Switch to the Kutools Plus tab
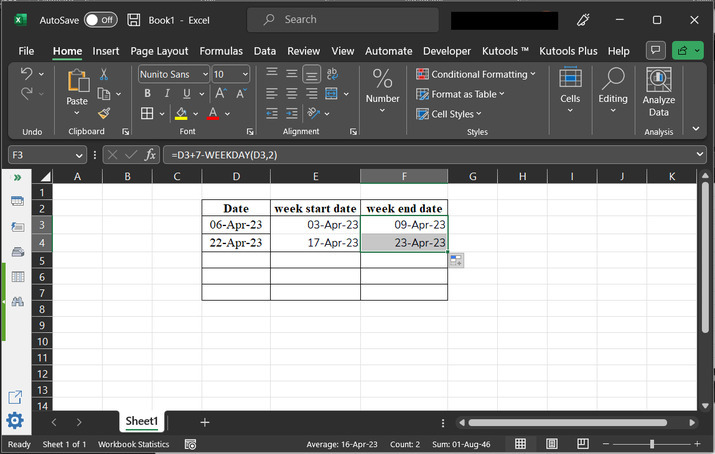The width and height of the screenshot is (715, 454). click(568, 51)
